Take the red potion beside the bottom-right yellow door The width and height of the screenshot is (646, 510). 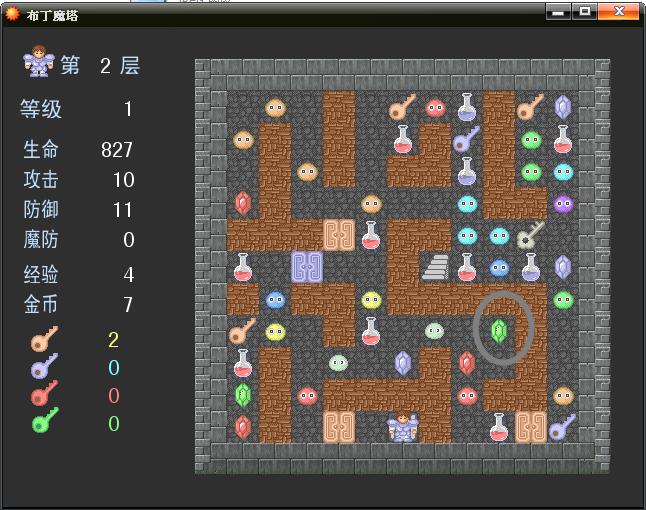point(499,428)
